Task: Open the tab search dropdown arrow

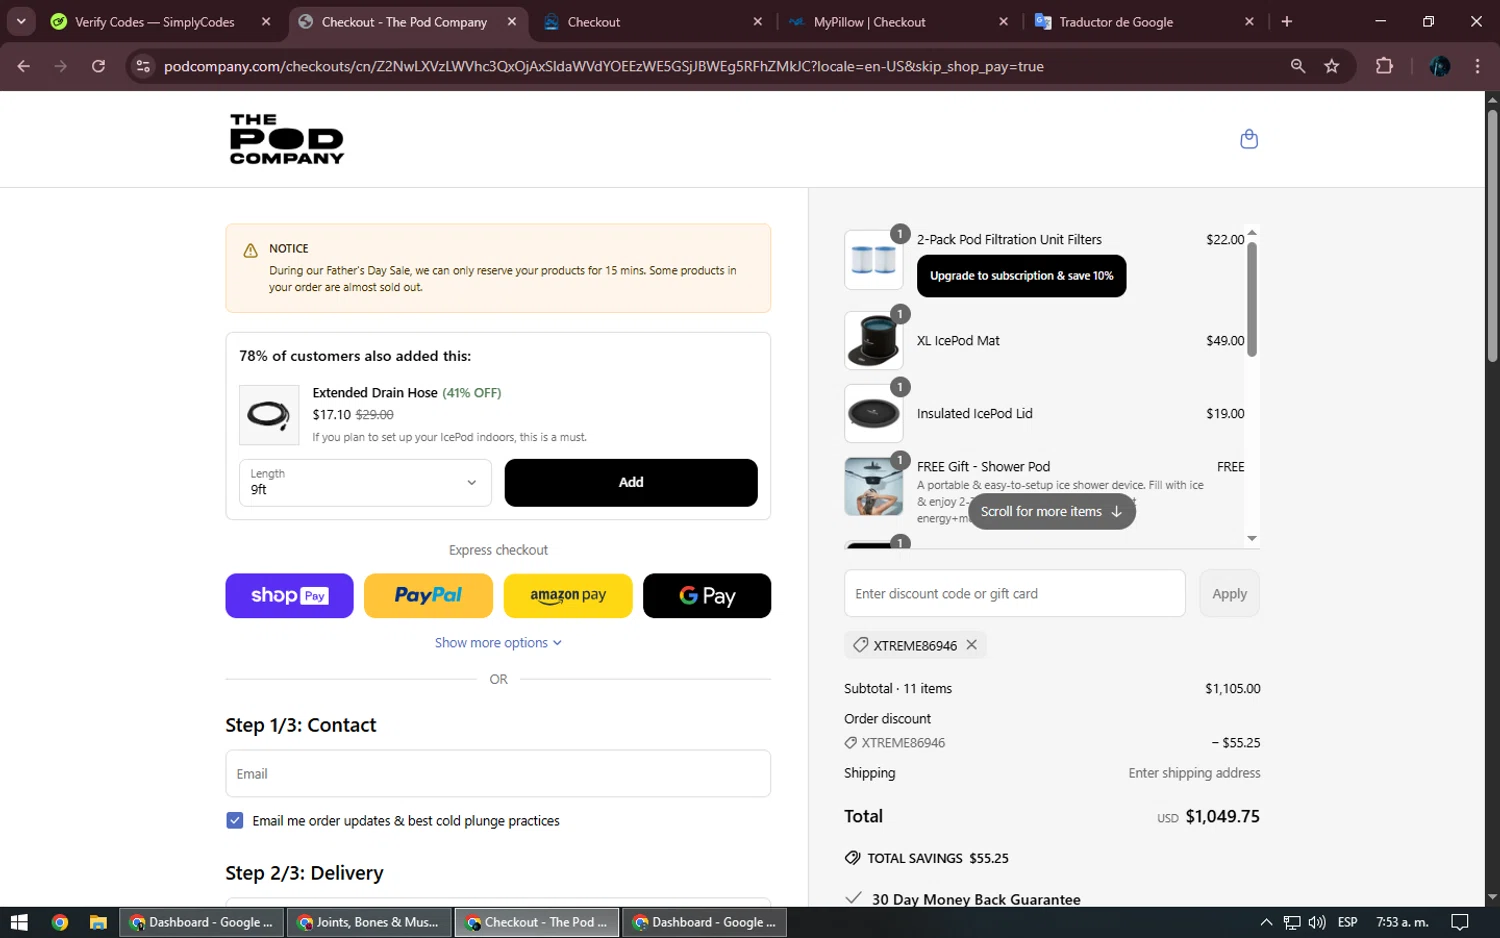Action: [x=21, y=21]
